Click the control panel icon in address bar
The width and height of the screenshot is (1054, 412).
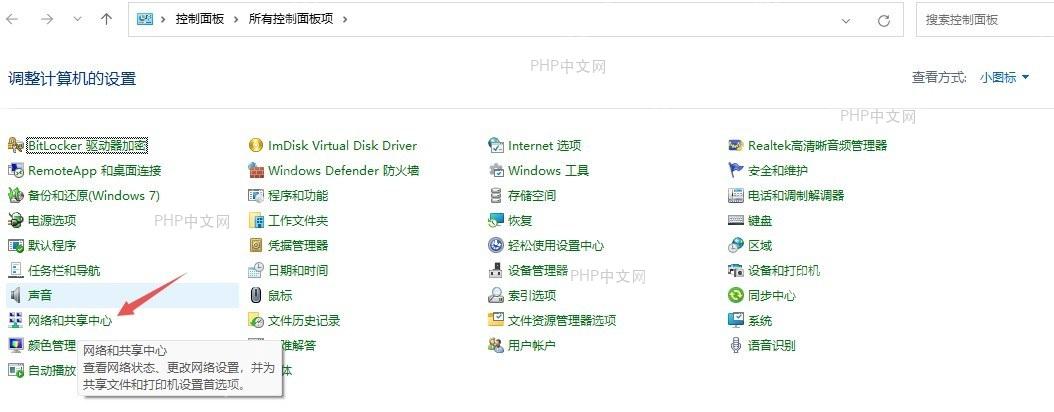145,19
